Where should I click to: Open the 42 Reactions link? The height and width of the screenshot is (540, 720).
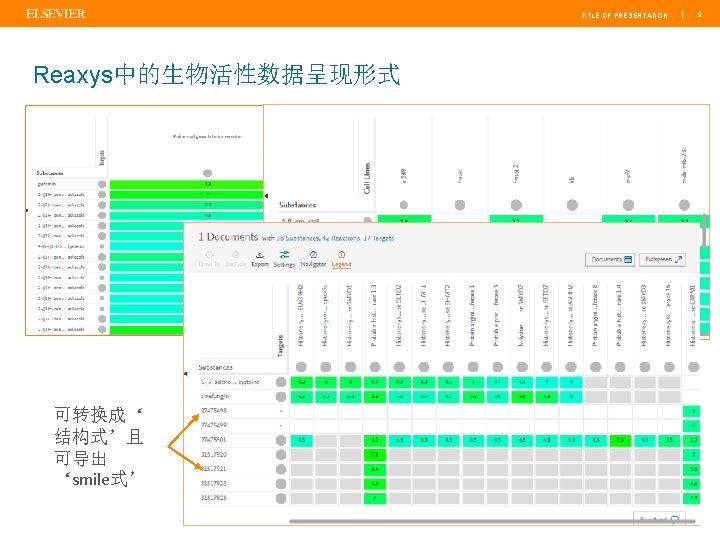[x=343, y=238]
